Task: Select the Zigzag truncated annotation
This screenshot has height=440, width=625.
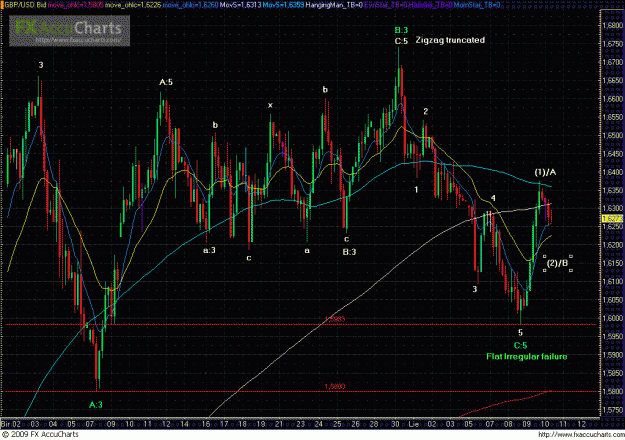Action: coord(450,40)
